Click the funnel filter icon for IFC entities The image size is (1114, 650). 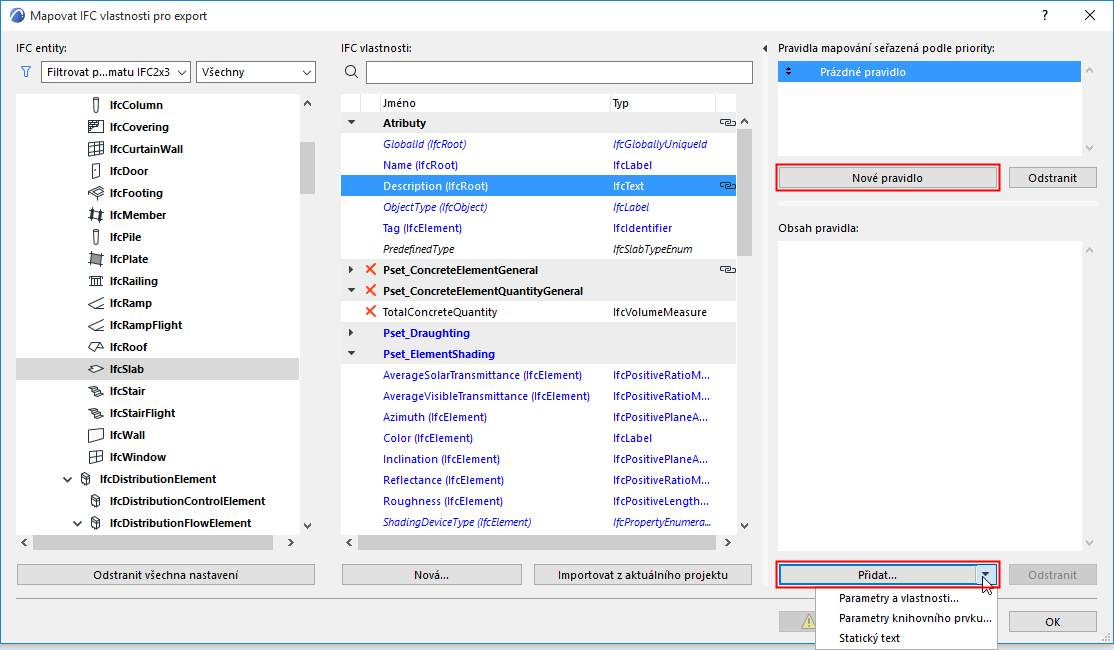click(x=26, y=72)
